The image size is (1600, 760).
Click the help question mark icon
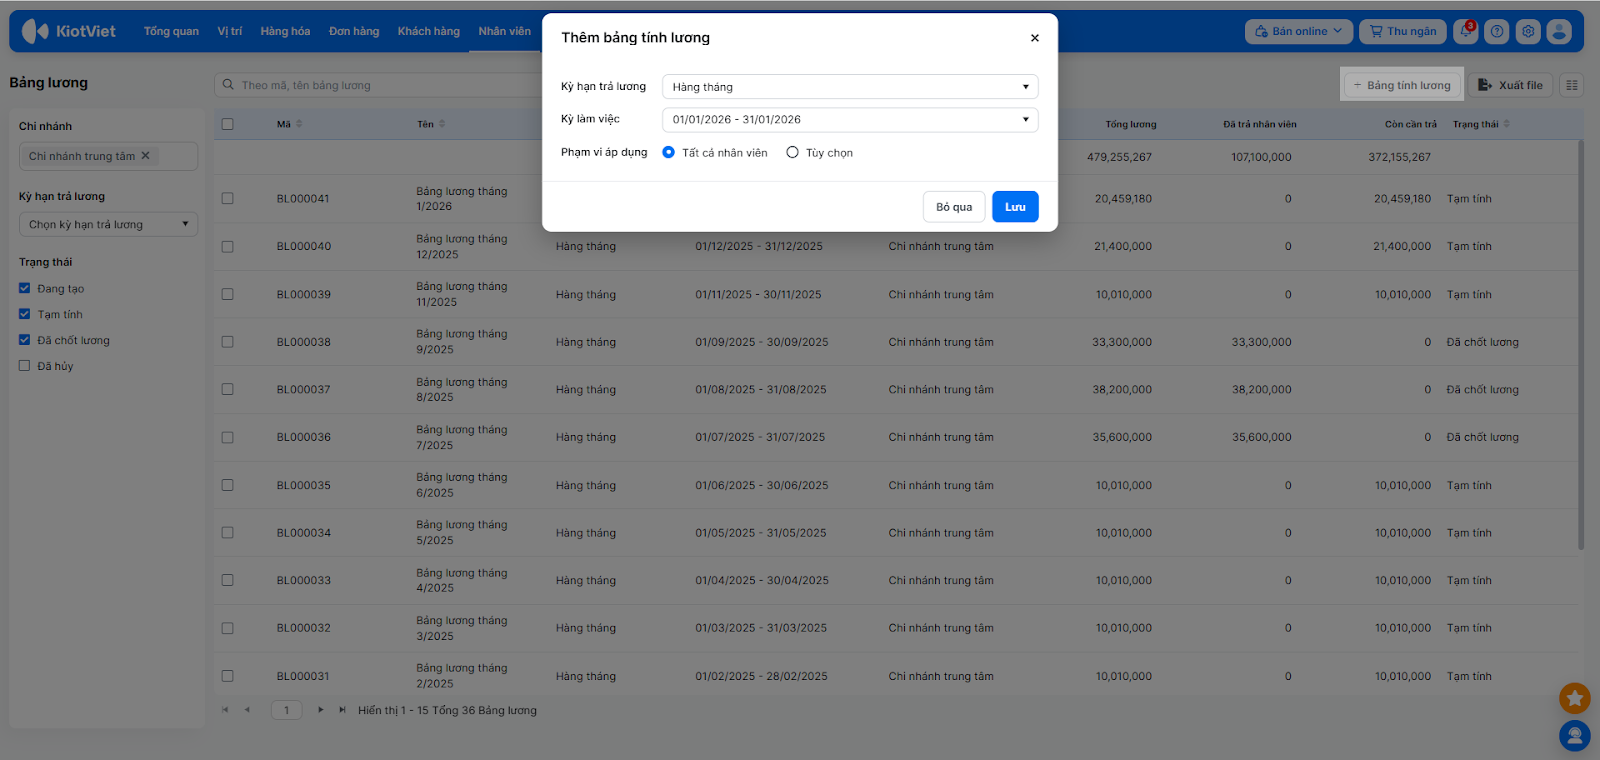pos(1497,31)
